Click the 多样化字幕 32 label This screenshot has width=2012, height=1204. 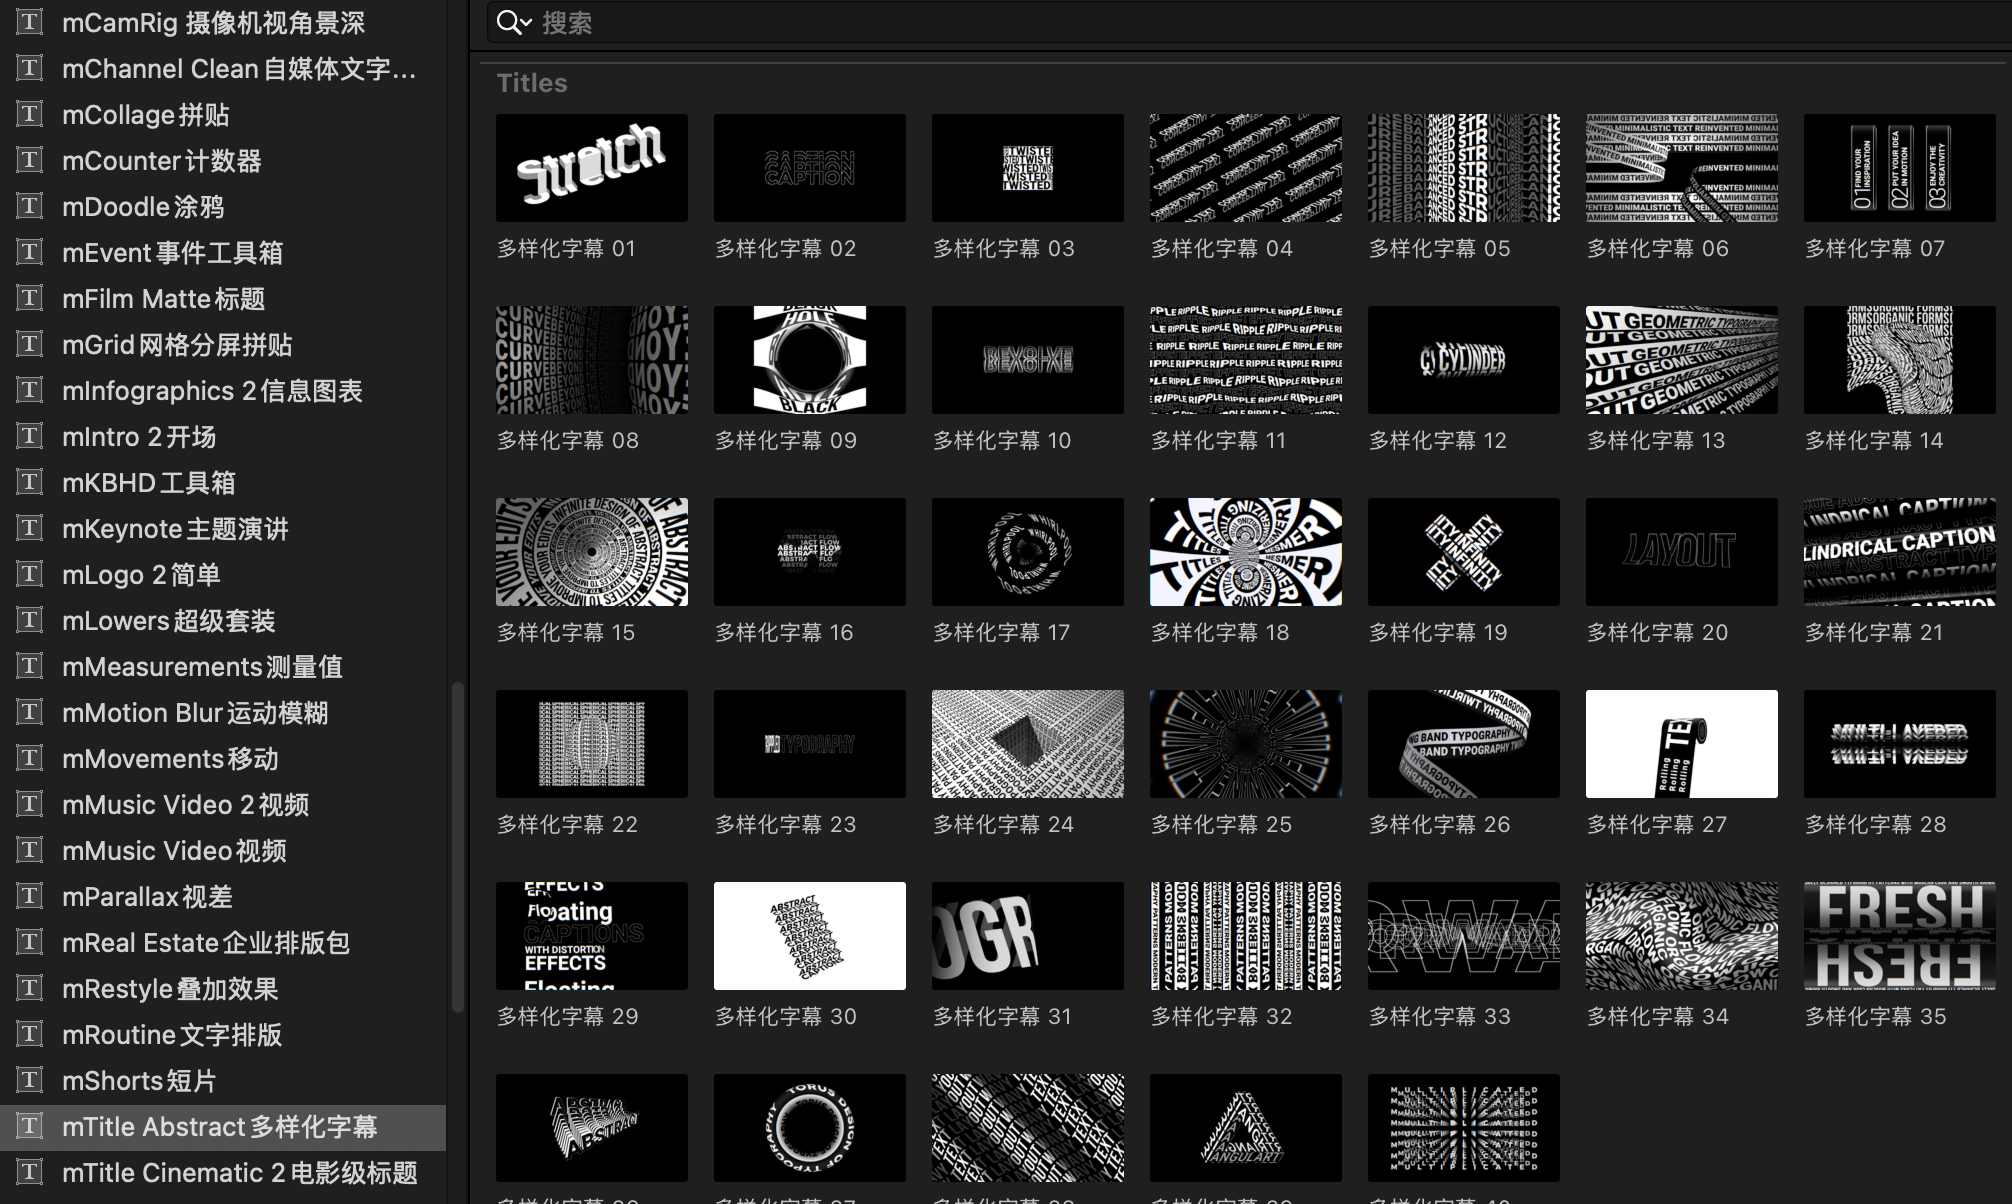point(1221,1017)
